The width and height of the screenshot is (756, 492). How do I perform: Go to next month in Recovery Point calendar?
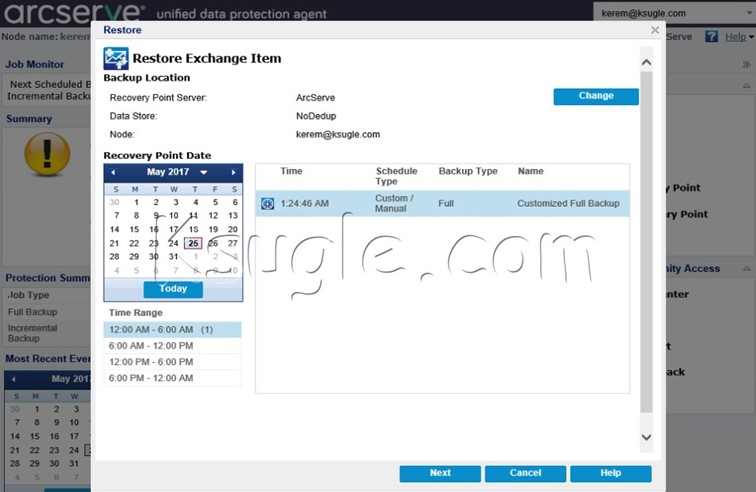click(x=234, y=172)
